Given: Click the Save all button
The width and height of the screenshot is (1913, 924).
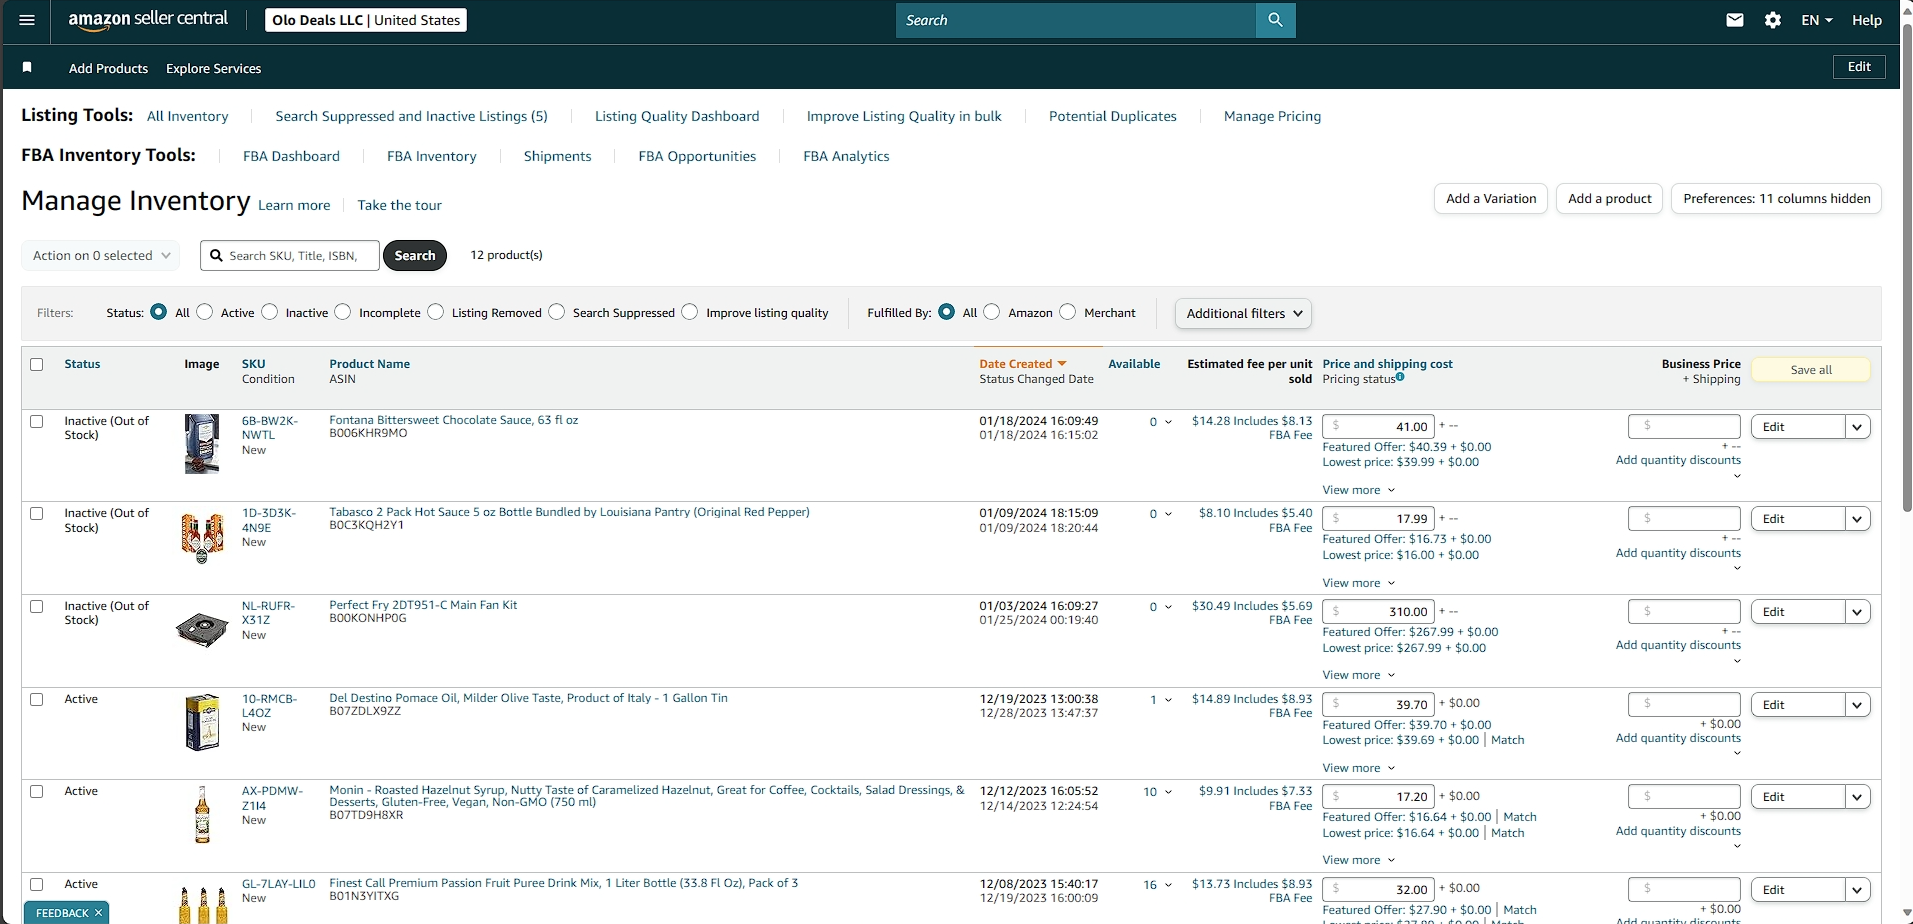Looking at the screenshot, I should click(x=1811, y=370).
